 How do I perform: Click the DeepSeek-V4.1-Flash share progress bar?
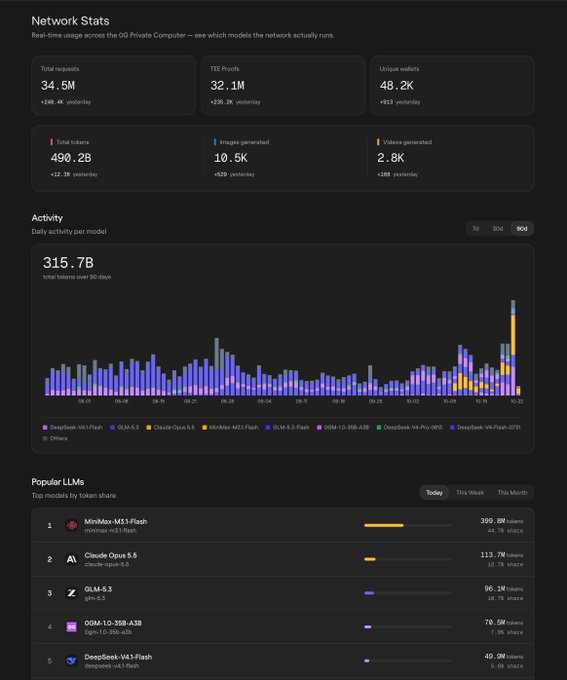click(408, 660)
